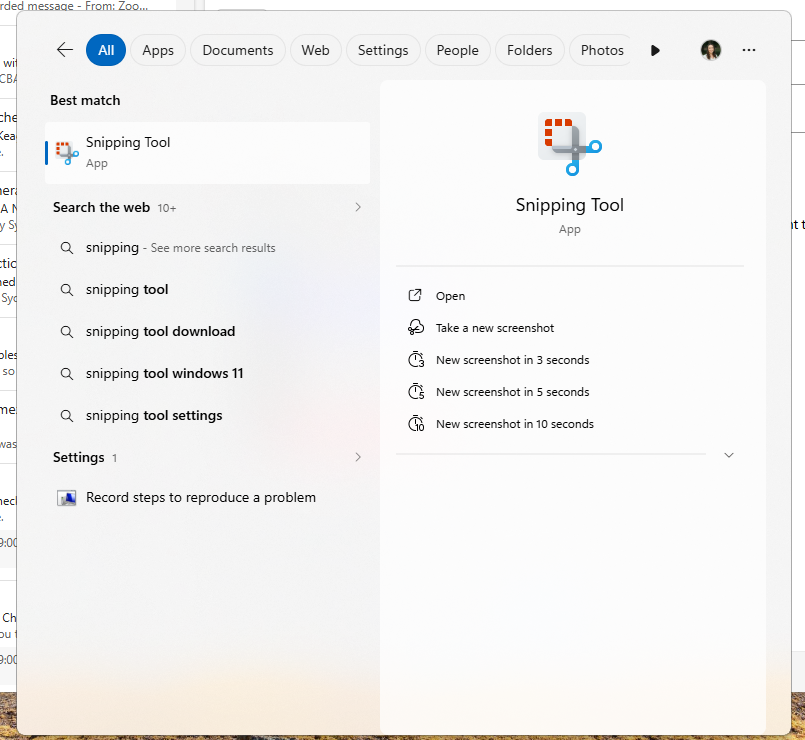This screenshot has height=740, width=805.
Task: Search the web for snipping tool download
Action: (x=160, y=331)
